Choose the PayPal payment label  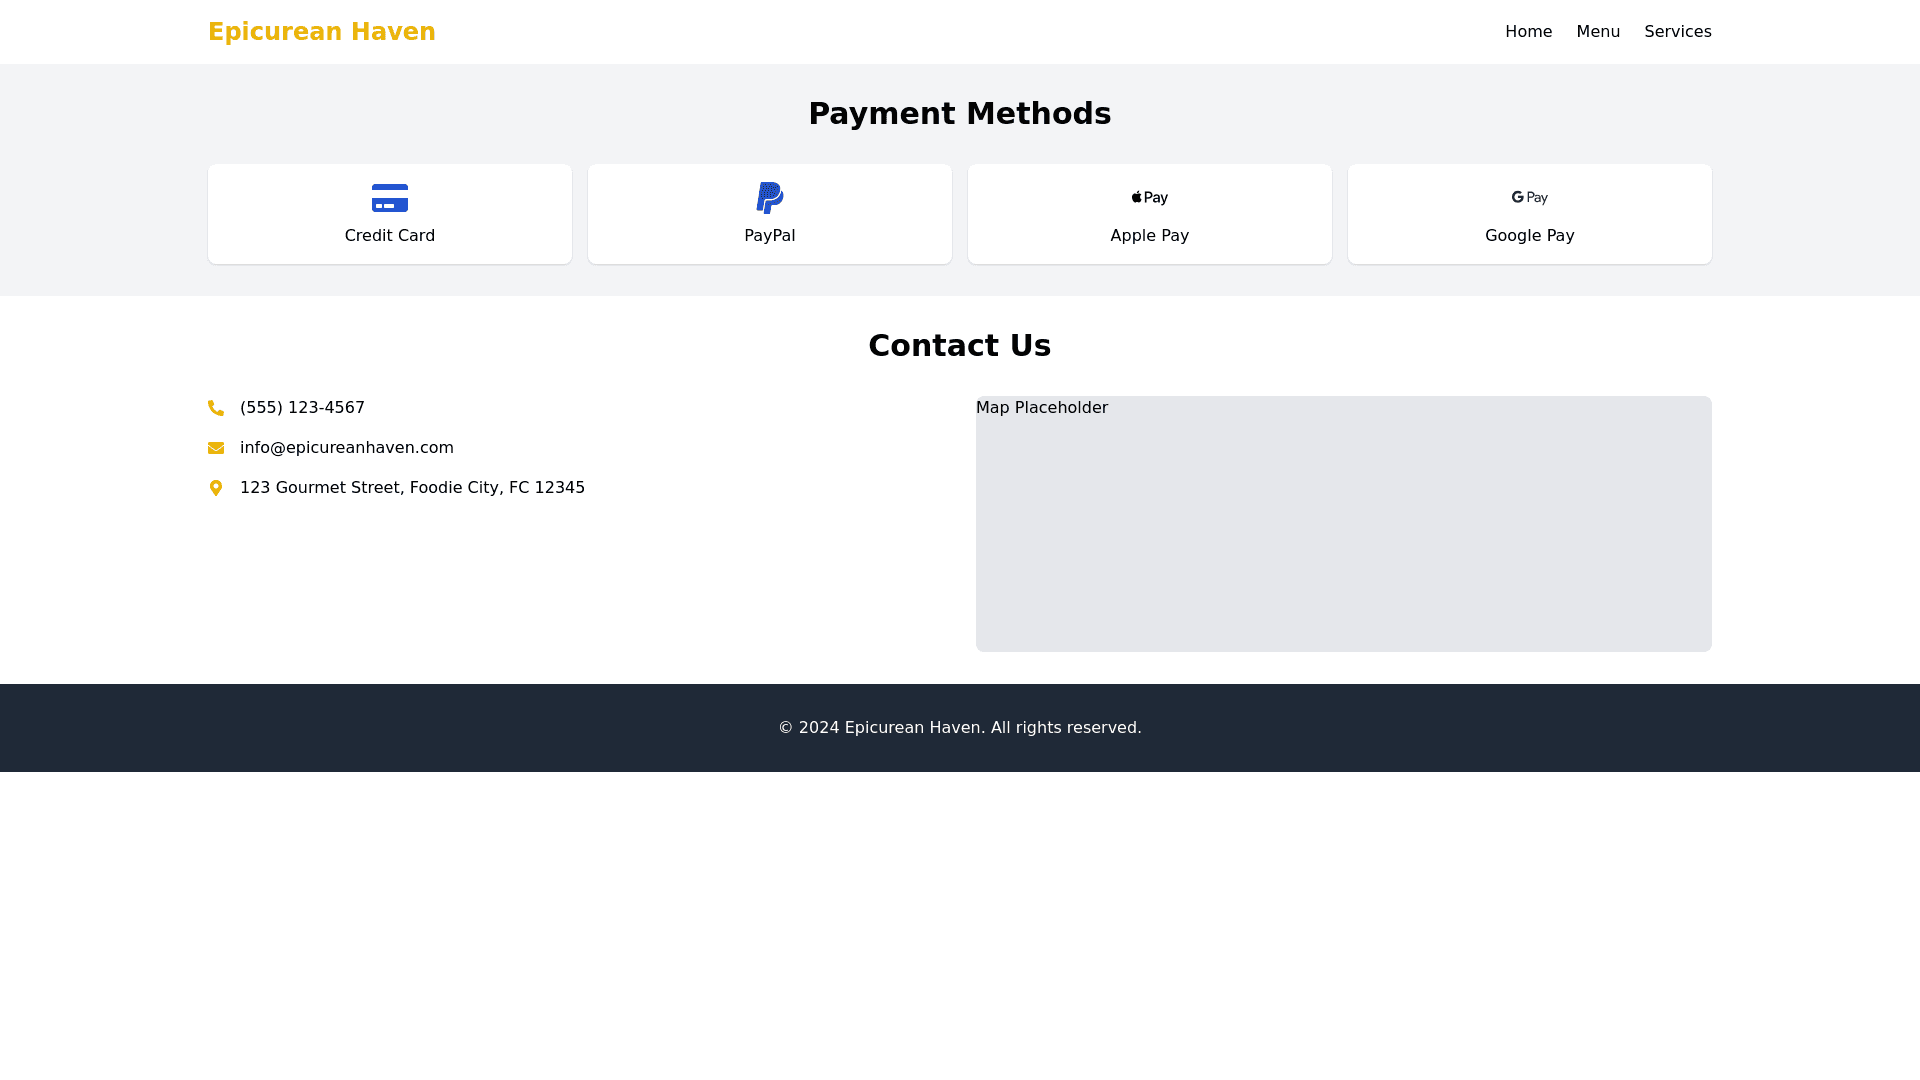coord(769,236)
